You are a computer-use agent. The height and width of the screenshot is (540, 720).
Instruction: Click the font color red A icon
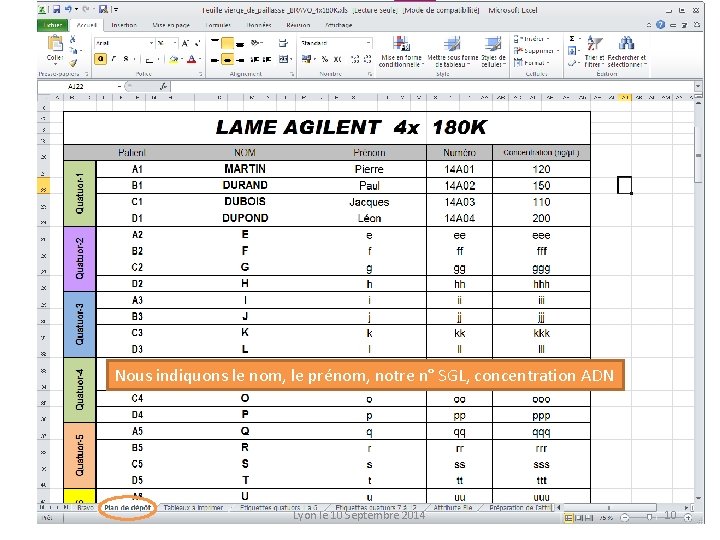(192, 59)
